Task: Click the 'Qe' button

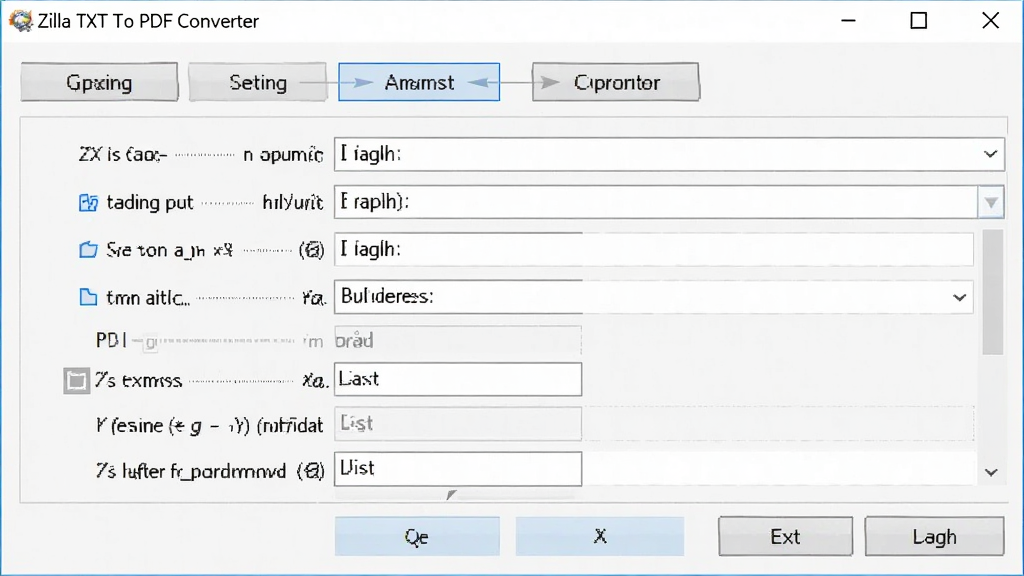Action: (x=417, y=537)
